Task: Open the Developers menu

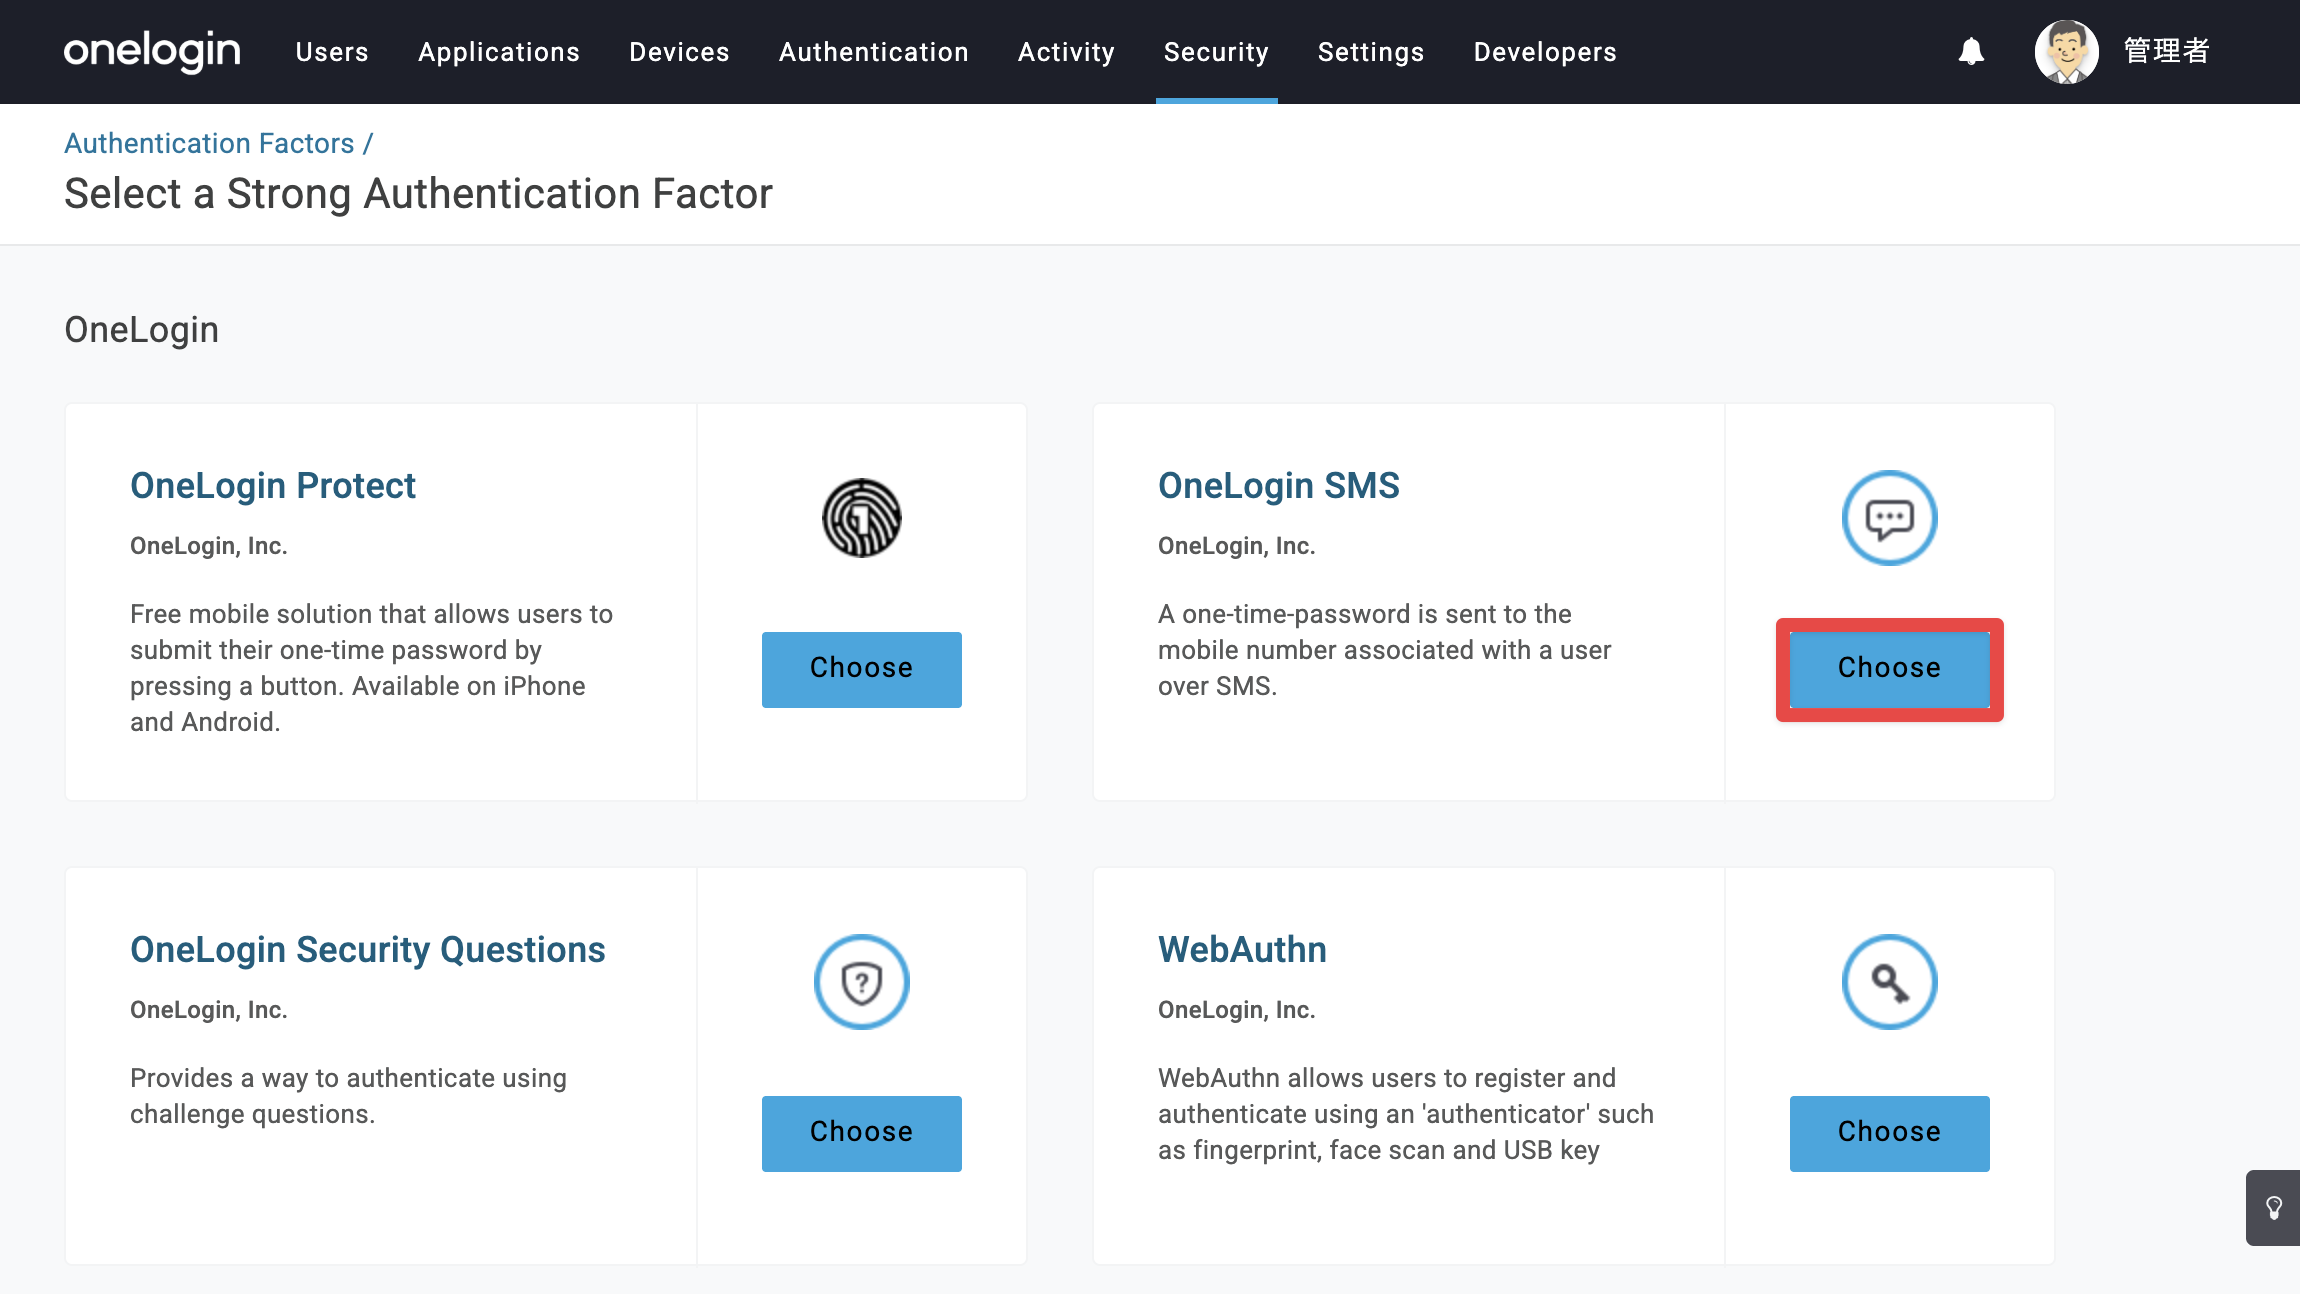Action: click(1545, 52)
